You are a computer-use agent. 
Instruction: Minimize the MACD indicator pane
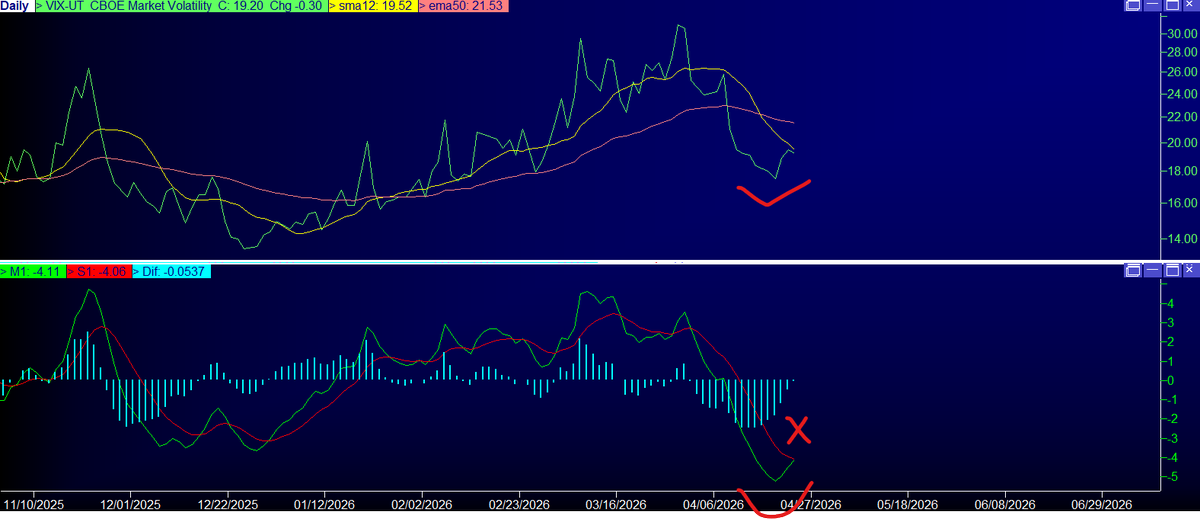click(1151, 271)
